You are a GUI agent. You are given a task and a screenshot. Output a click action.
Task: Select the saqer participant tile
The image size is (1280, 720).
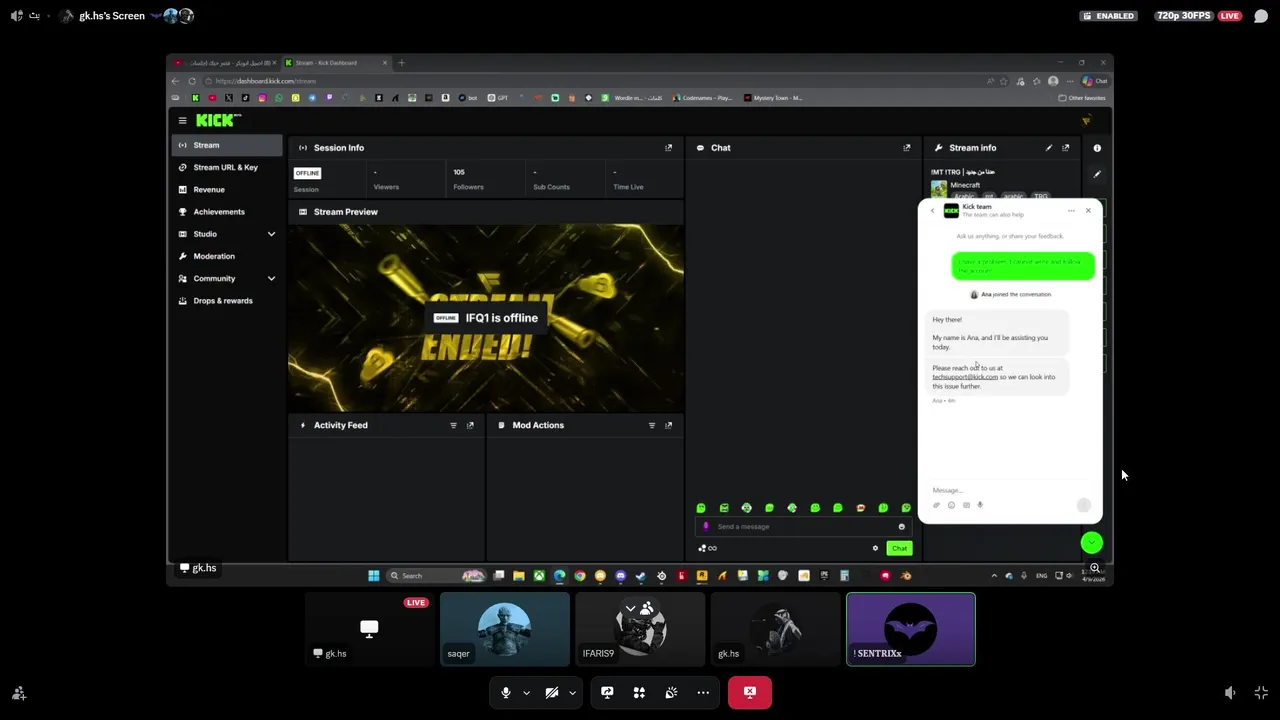[505, 629]
